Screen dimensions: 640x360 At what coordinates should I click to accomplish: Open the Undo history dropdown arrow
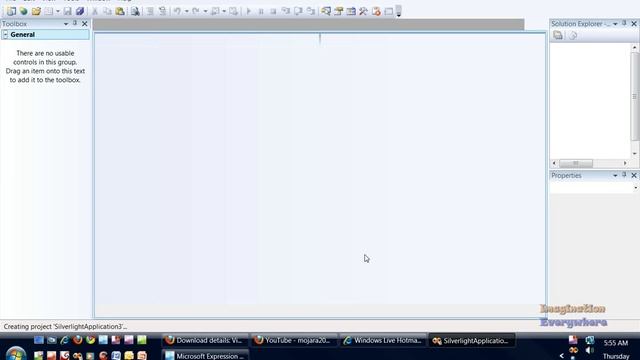[186, 11]
